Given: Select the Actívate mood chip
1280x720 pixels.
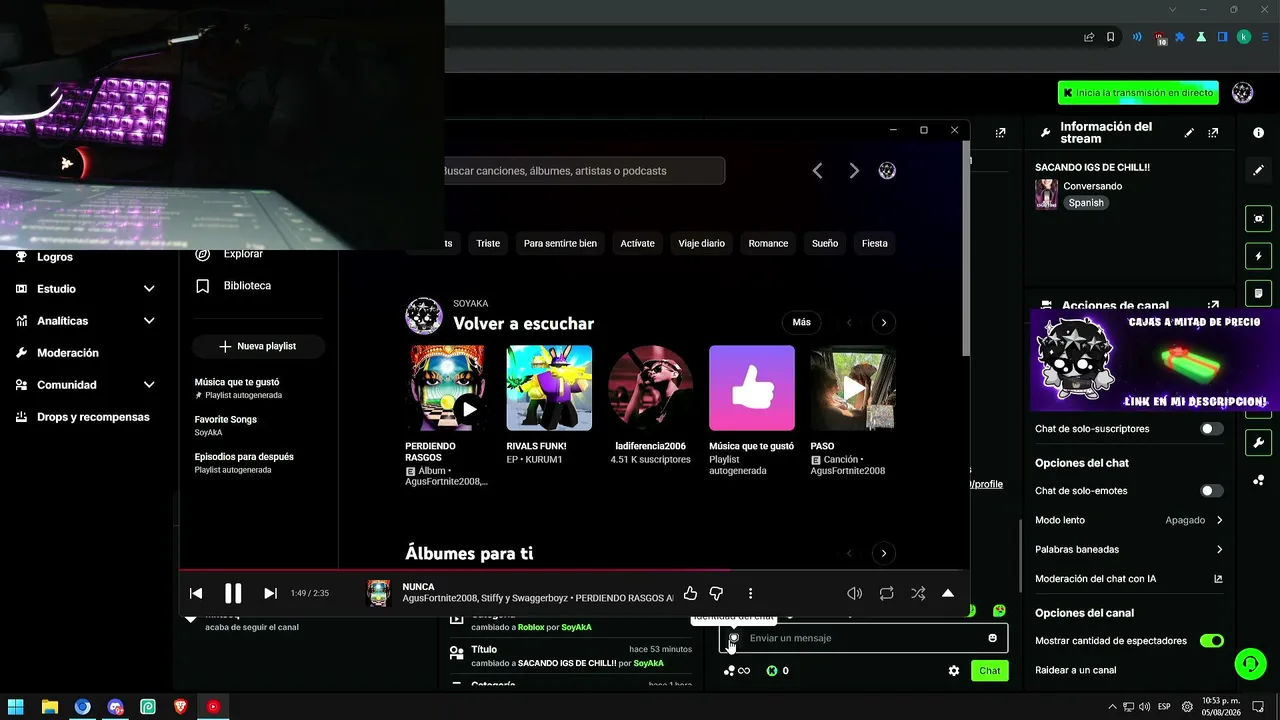Looking at the screenshot, I should (x=637, y=243).
